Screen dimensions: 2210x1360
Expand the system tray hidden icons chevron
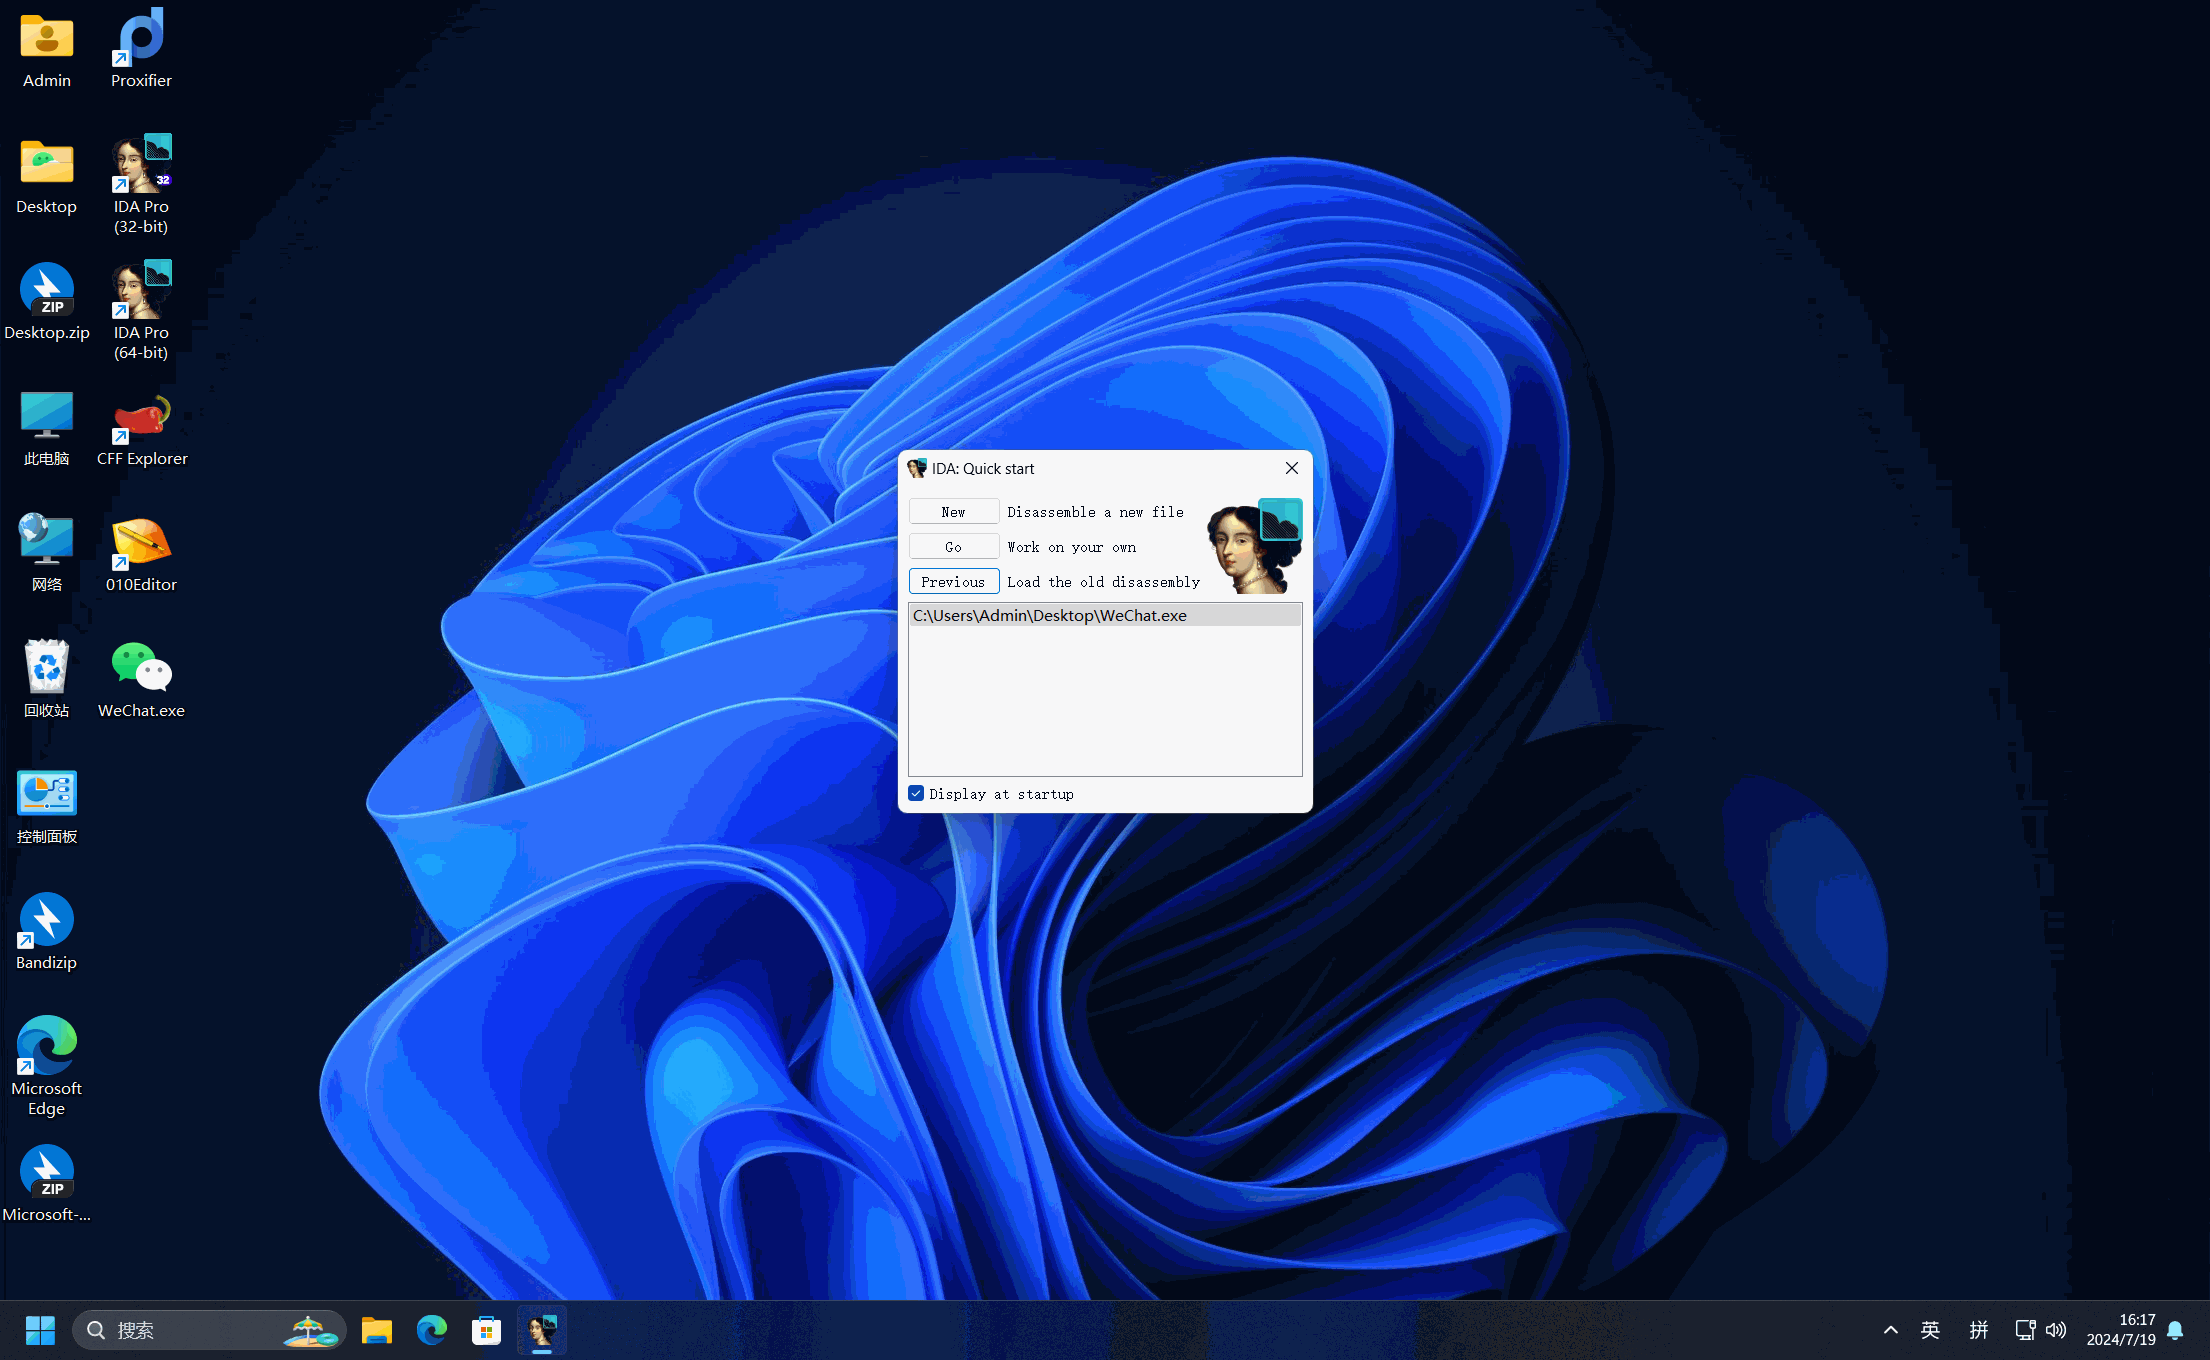pos(1890,1330)
